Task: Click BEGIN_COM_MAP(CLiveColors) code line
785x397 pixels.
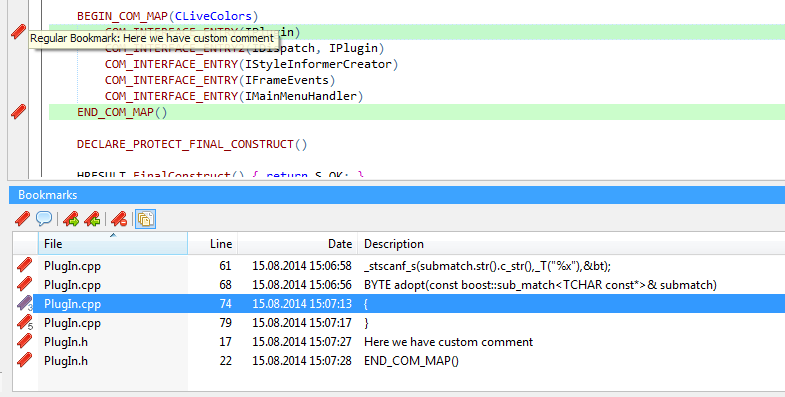Action: (168, 16)
